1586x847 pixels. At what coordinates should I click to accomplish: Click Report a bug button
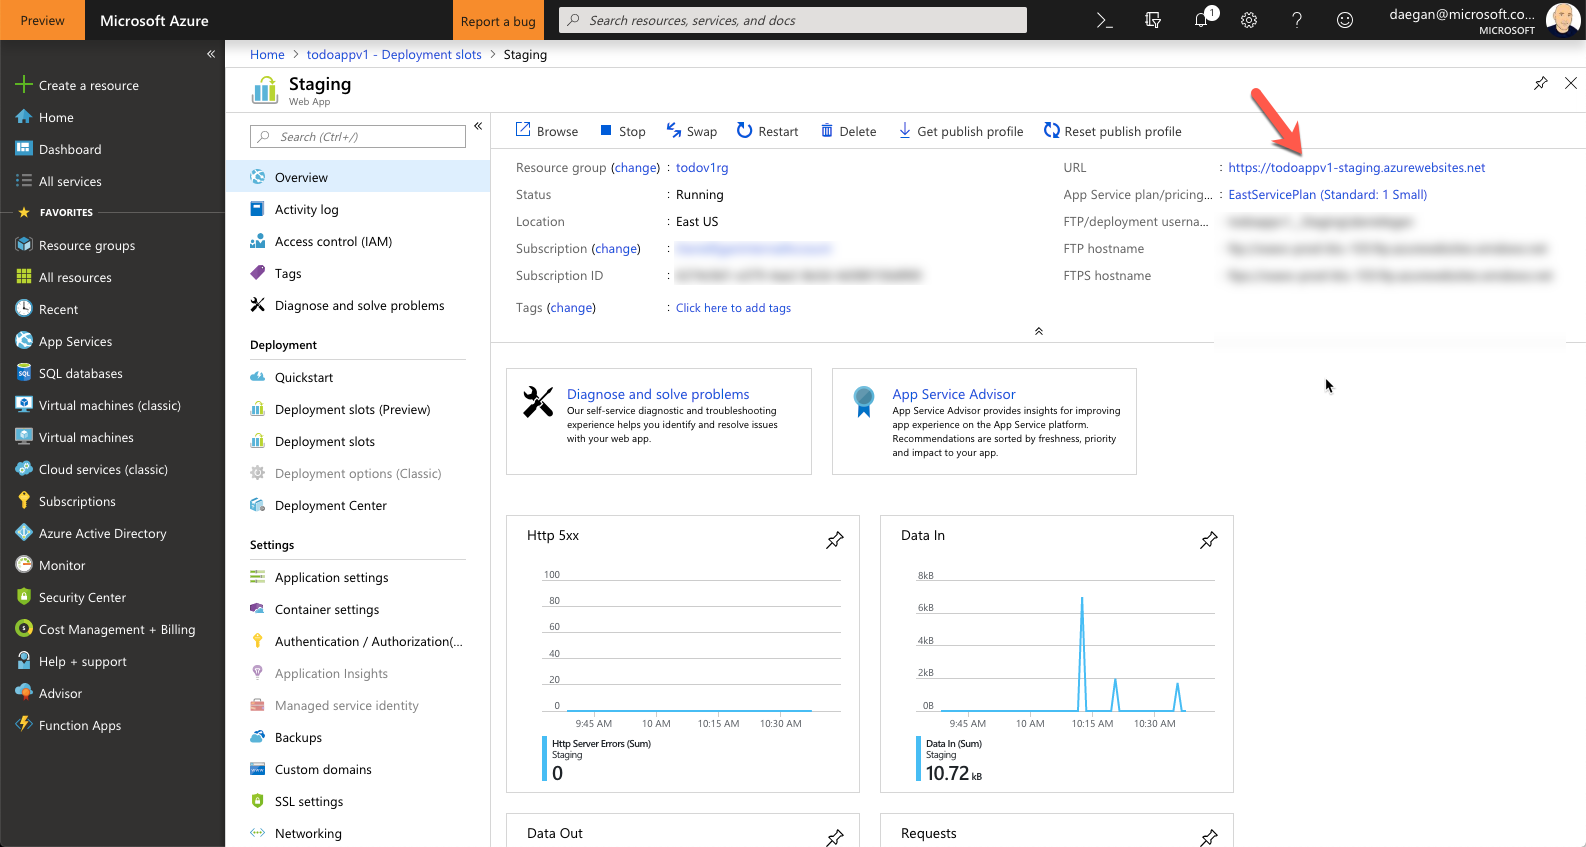point(498,21)
